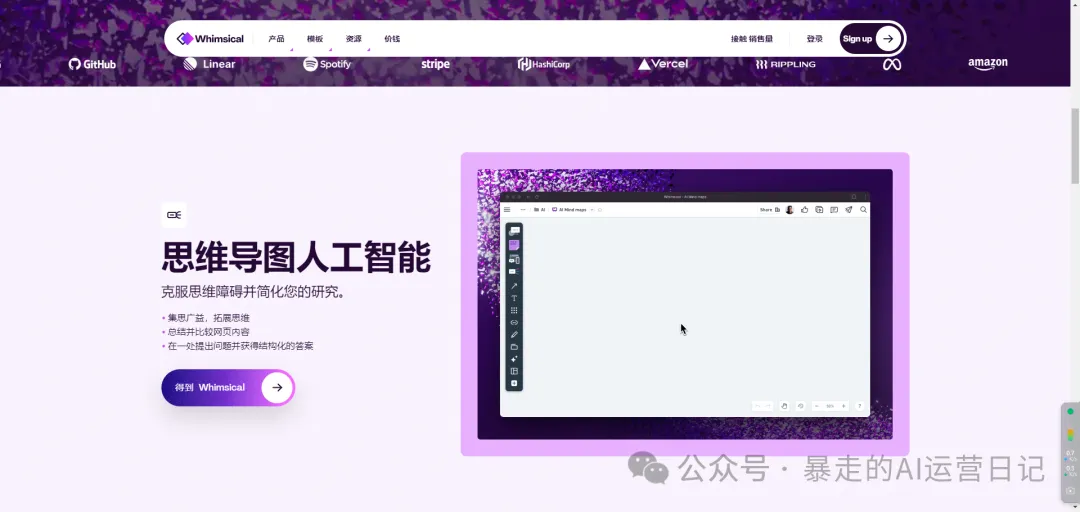Select the layout table tool in demo sidebar
Viewport: 1080px width, 512px height.
click(x=514, y=371)
